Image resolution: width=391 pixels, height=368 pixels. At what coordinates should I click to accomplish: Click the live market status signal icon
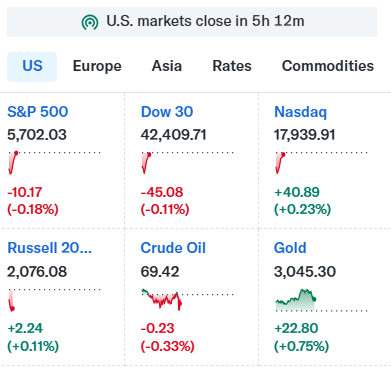(x=90, y=22)
